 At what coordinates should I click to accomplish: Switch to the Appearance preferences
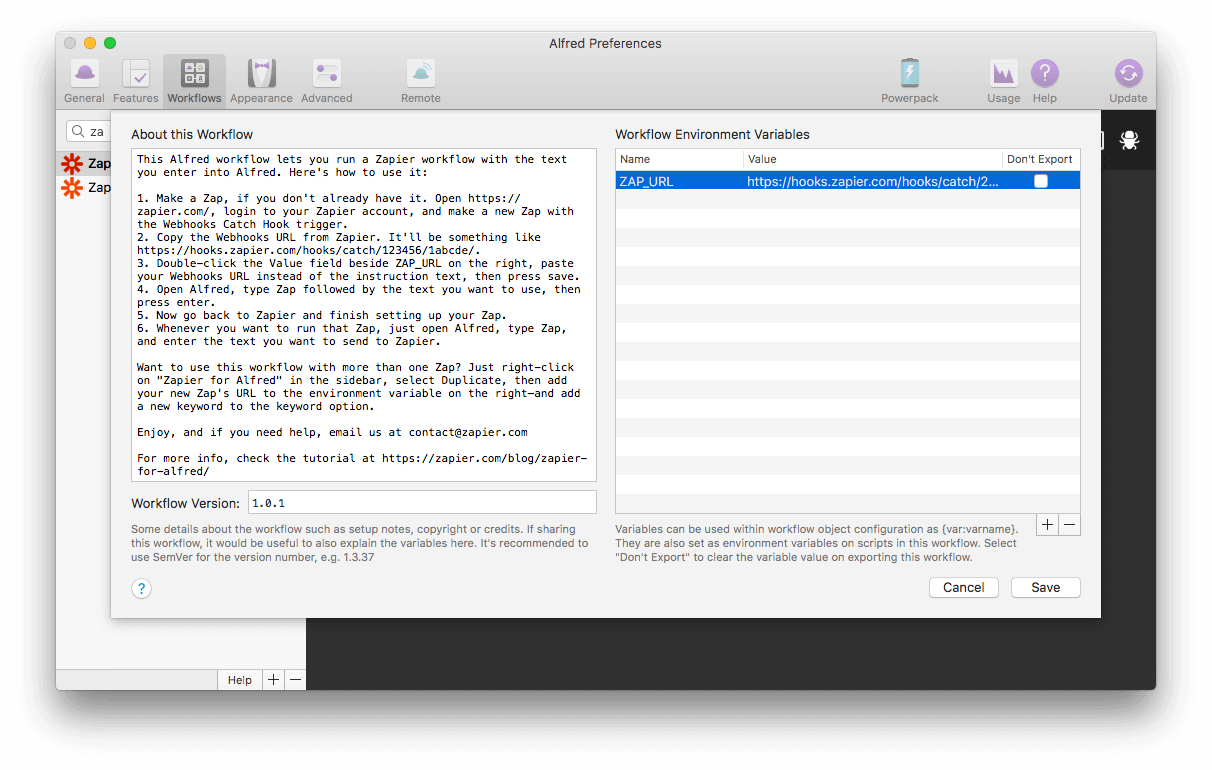pyautogui.click(x=261, y=80)
